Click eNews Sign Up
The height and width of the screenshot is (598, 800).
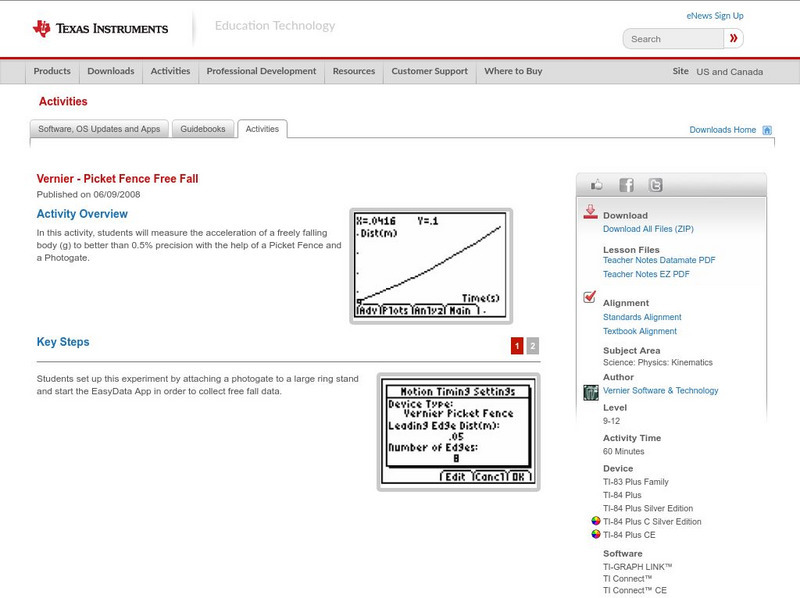coord(714,15)
